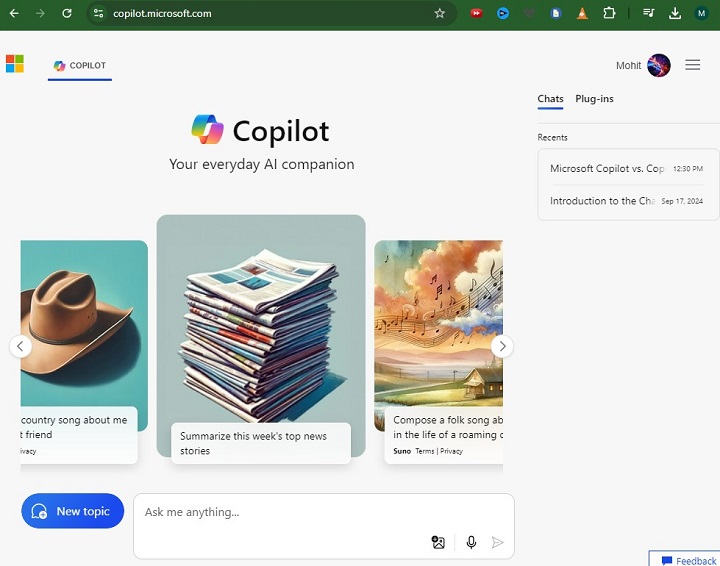This screenshot has height=566, width=720.
Task: Open the media control playlist icon
Action: (x=648, y=13)
